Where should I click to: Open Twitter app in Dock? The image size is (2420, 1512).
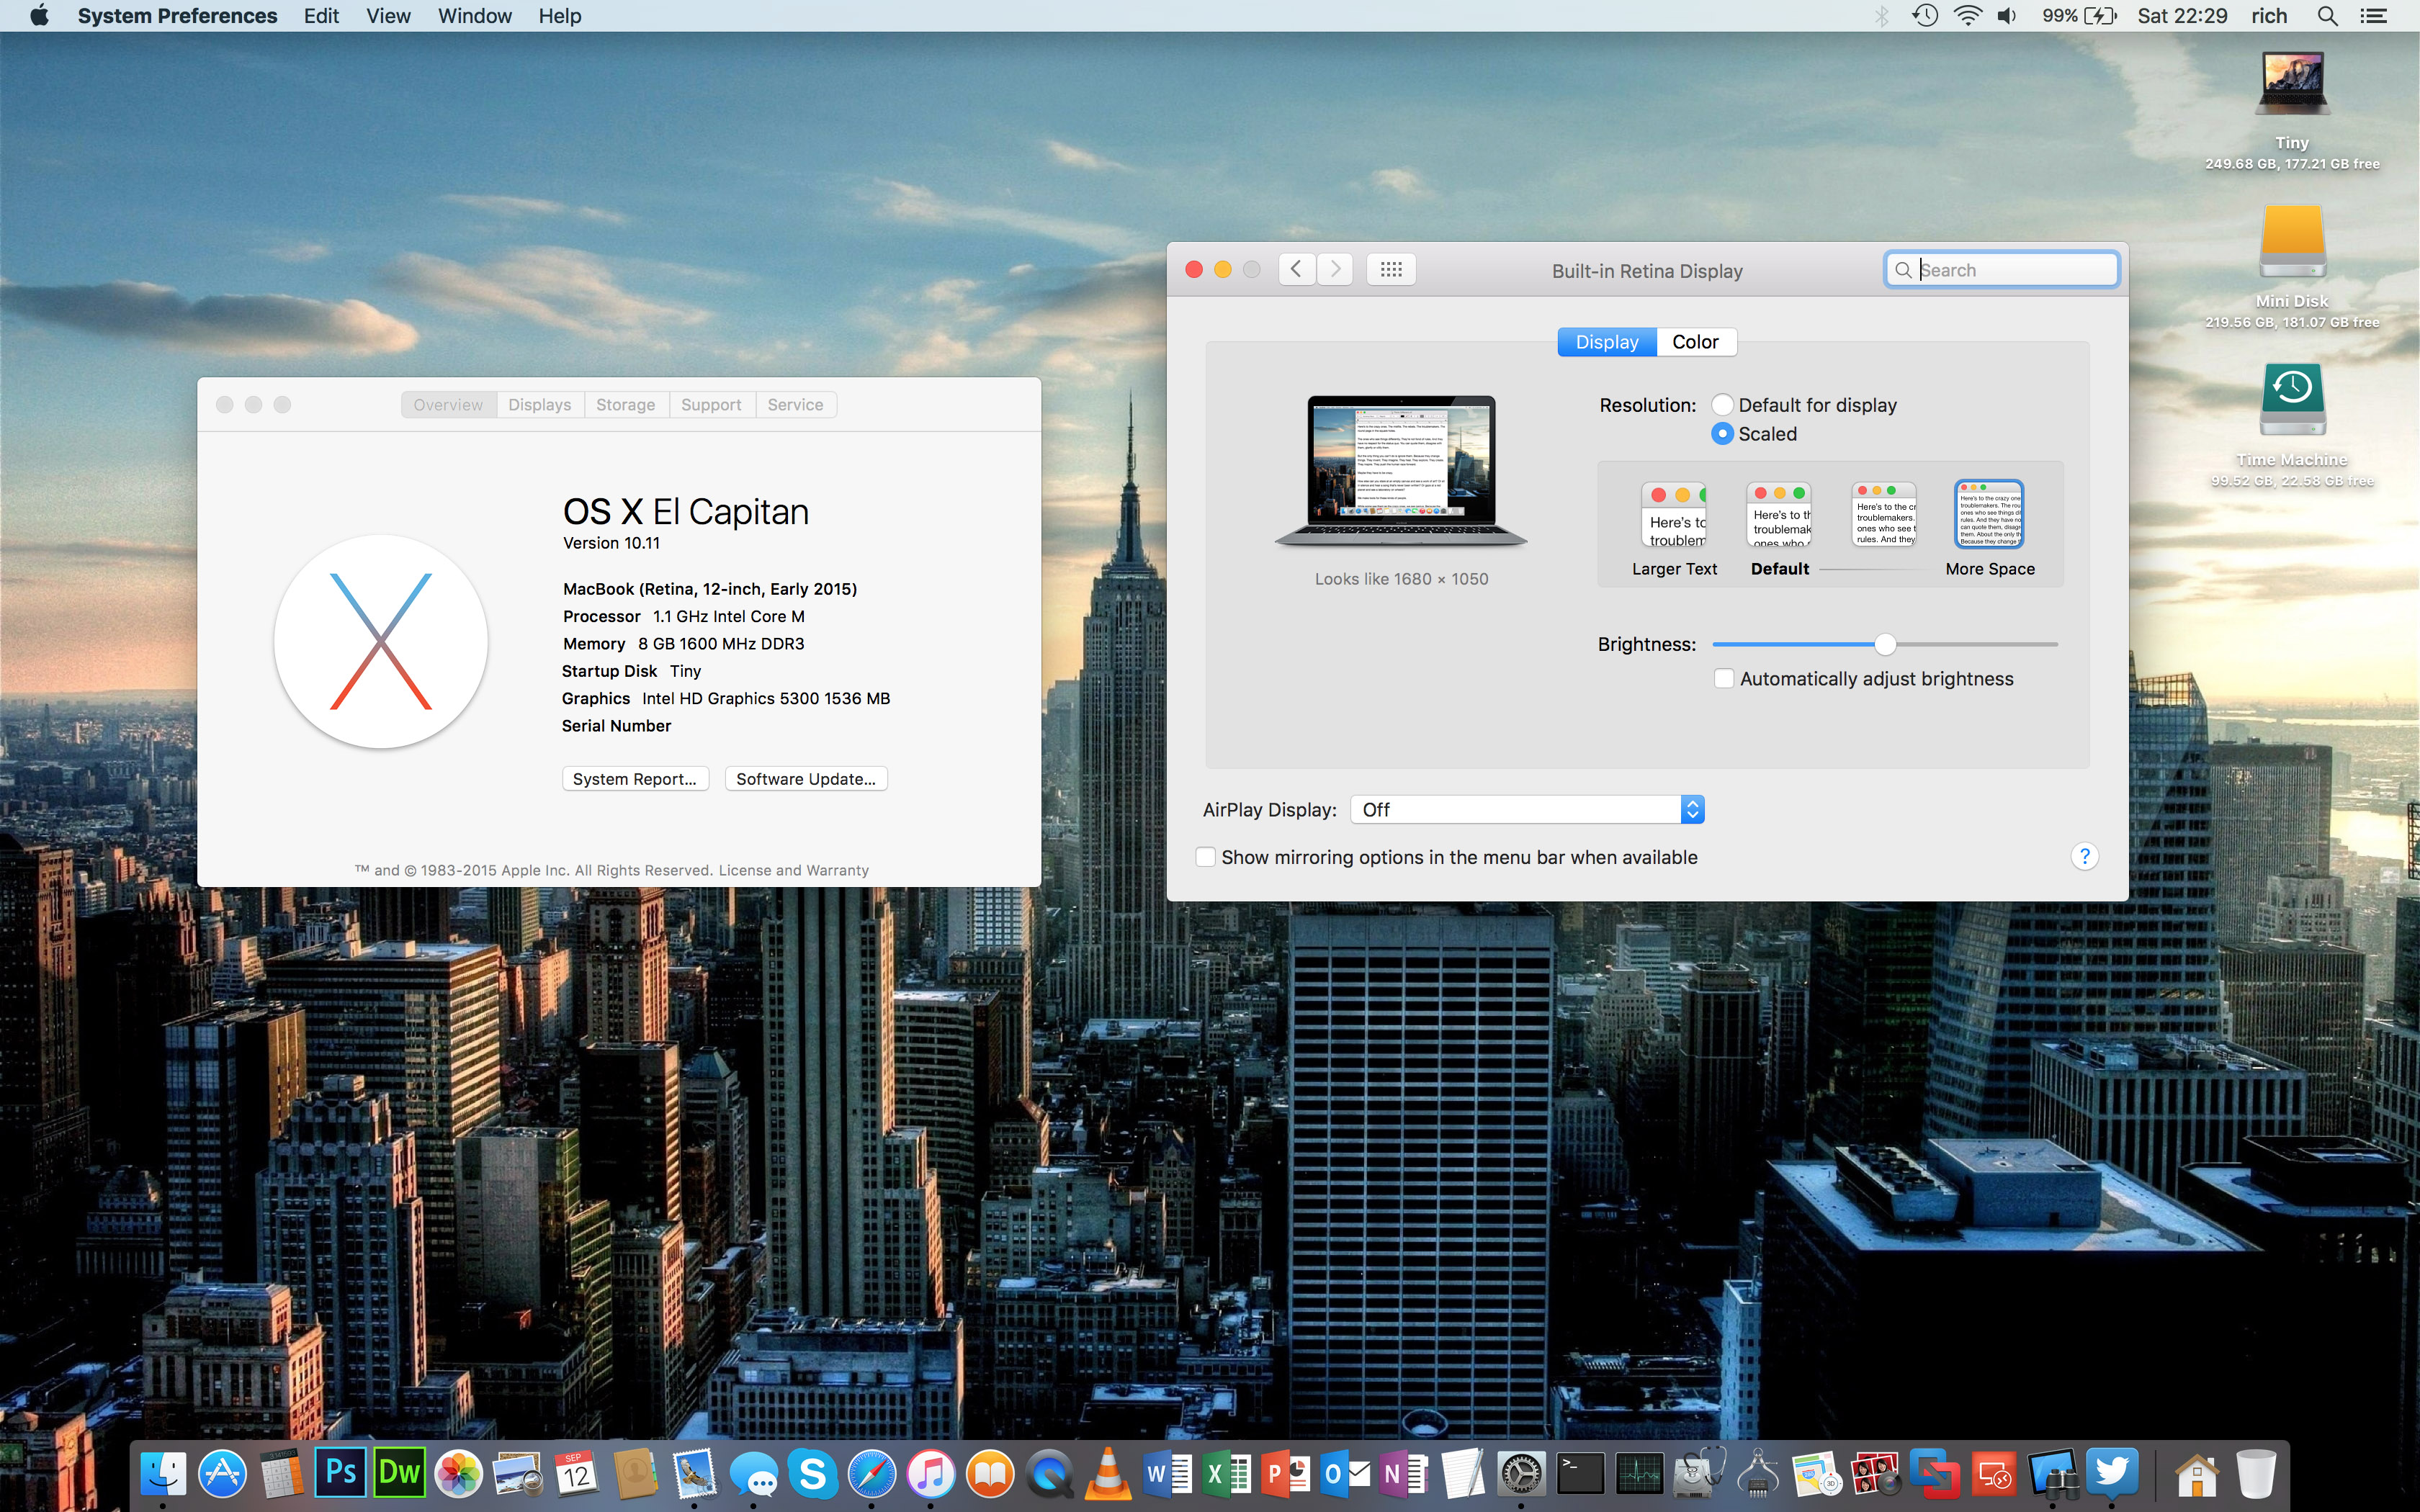pos(2112,1473)
